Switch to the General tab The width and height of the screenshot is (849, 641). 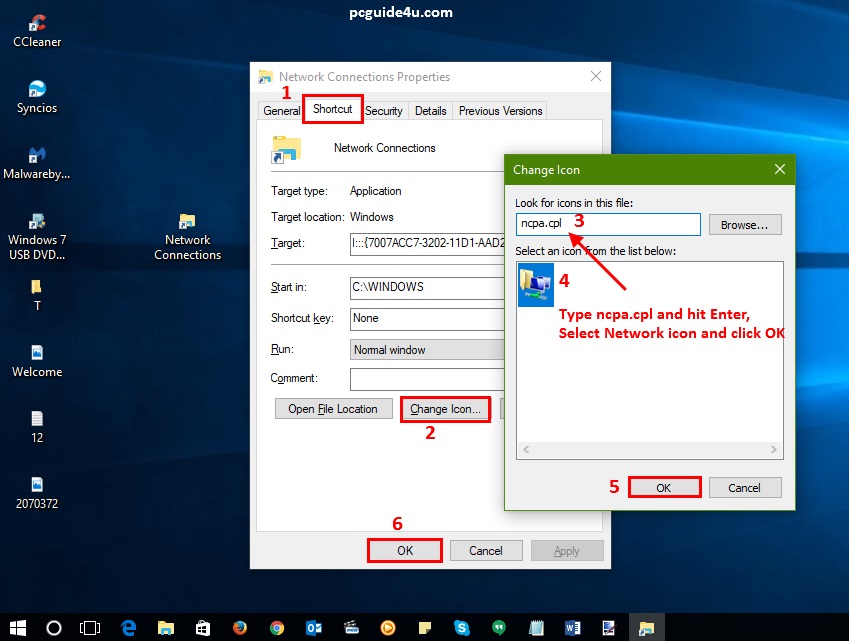coord(281,111)
